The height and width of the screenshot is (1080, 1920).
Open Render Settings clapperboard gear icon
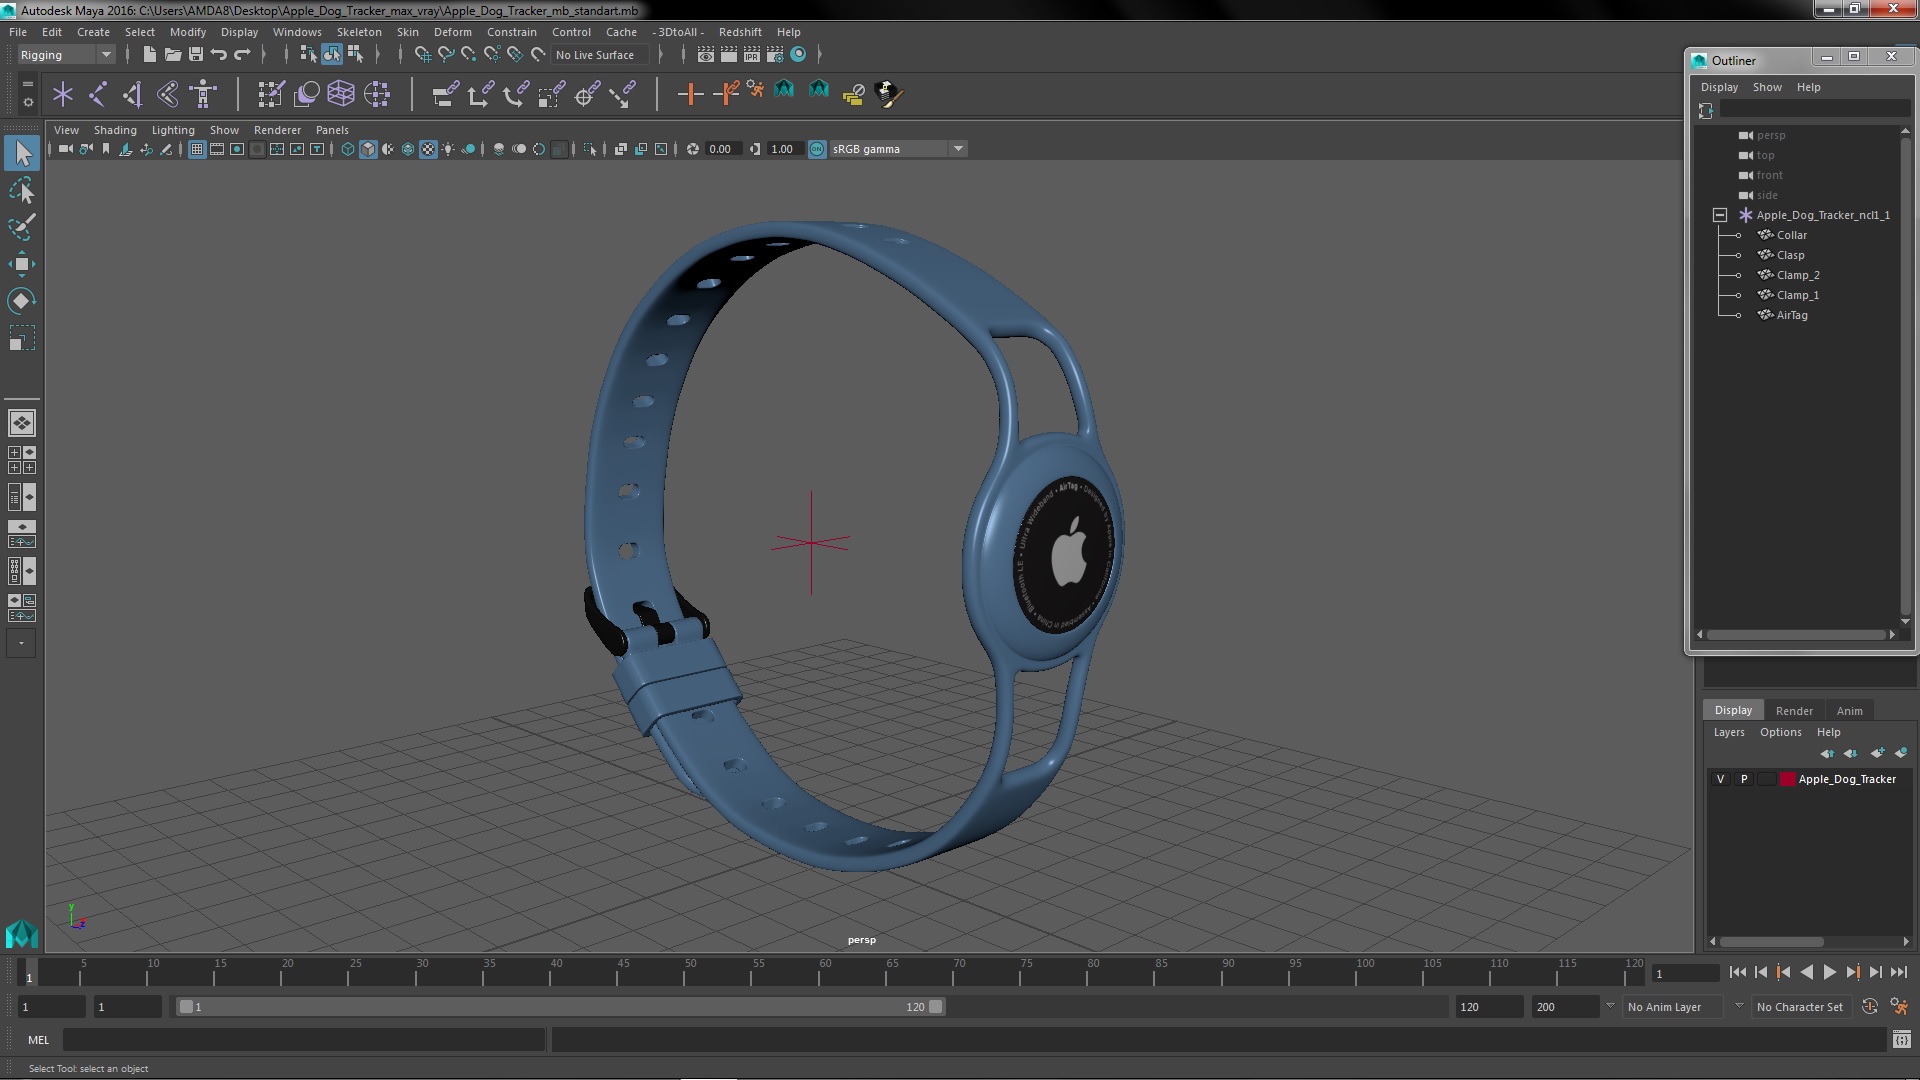point(775,54)
